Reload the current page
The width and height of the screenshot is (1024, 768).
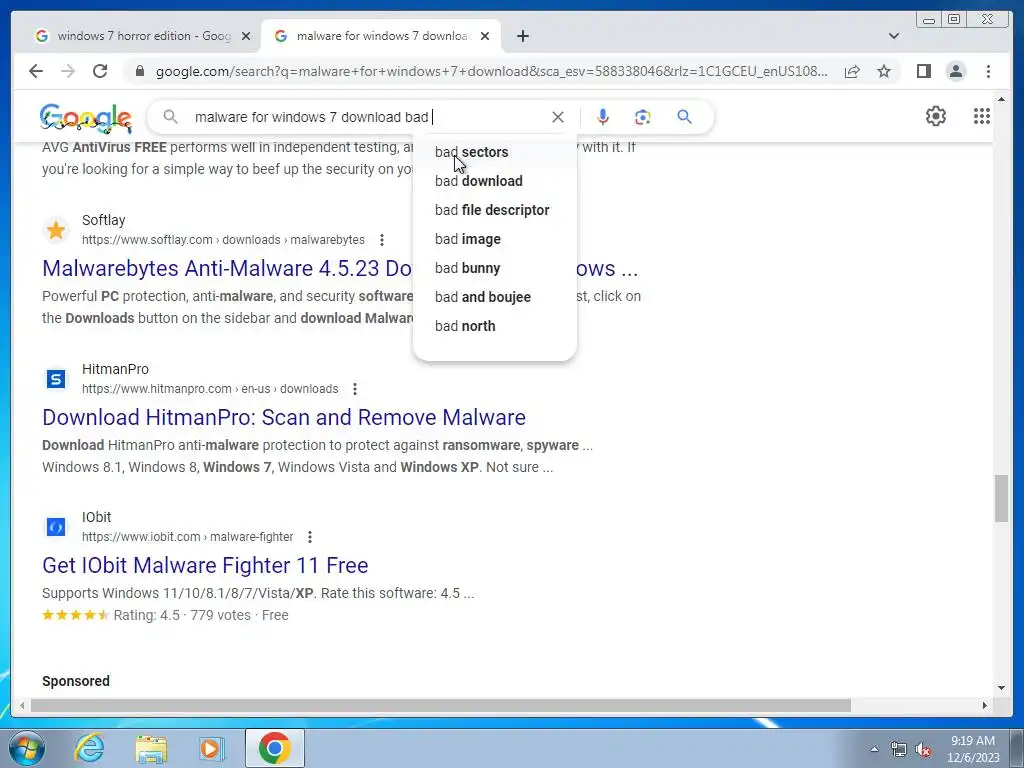click(x=100, y=71)
